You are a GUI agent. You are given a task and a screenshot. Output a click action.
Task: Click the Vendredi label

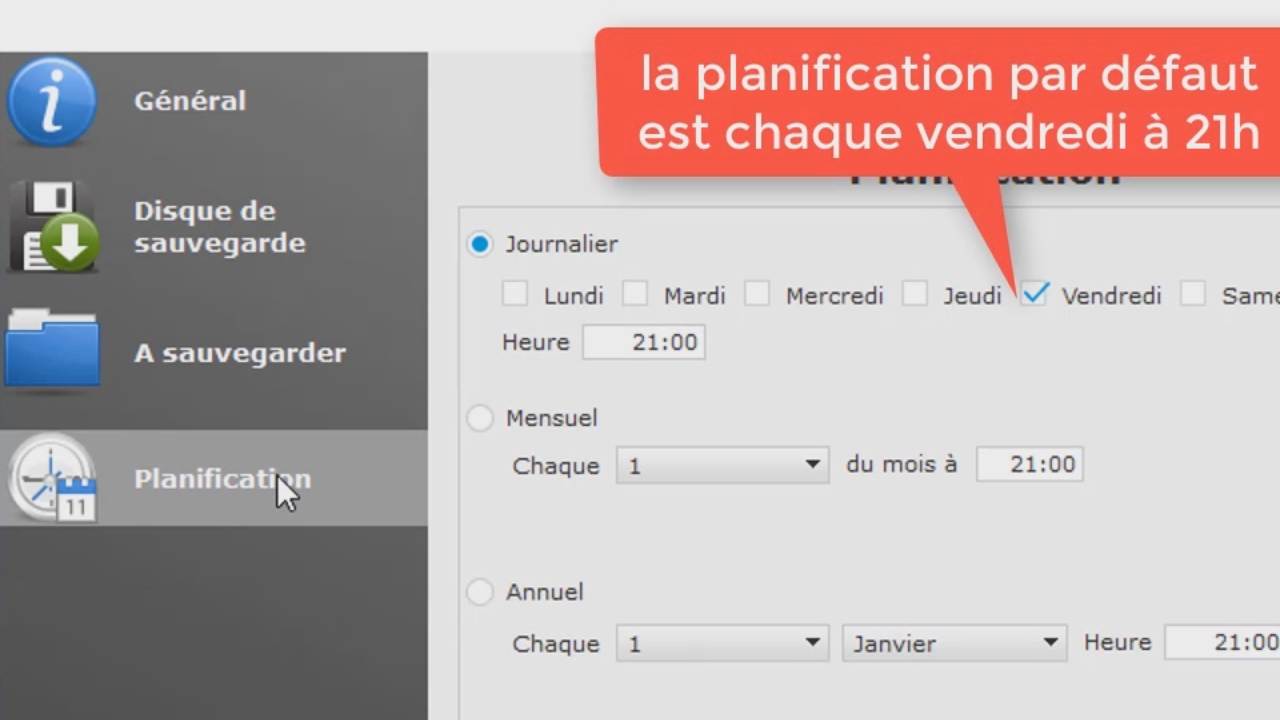(x=1112, y=296)
